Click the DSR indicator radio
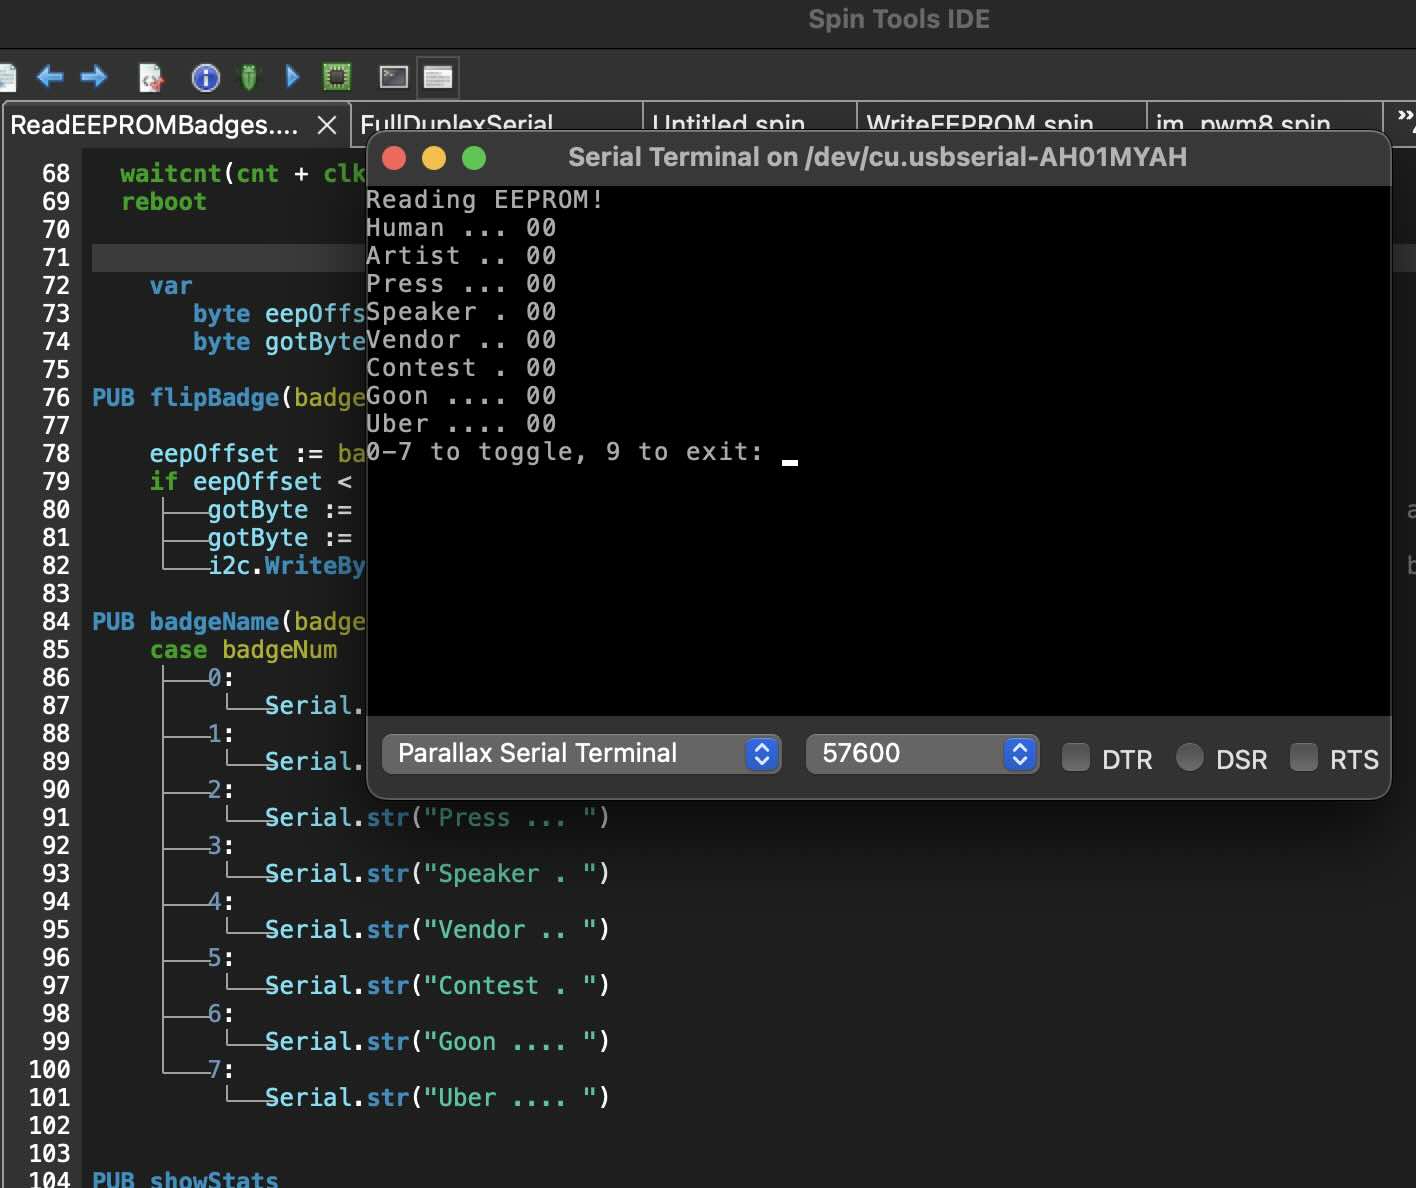 coord(1190,757)
